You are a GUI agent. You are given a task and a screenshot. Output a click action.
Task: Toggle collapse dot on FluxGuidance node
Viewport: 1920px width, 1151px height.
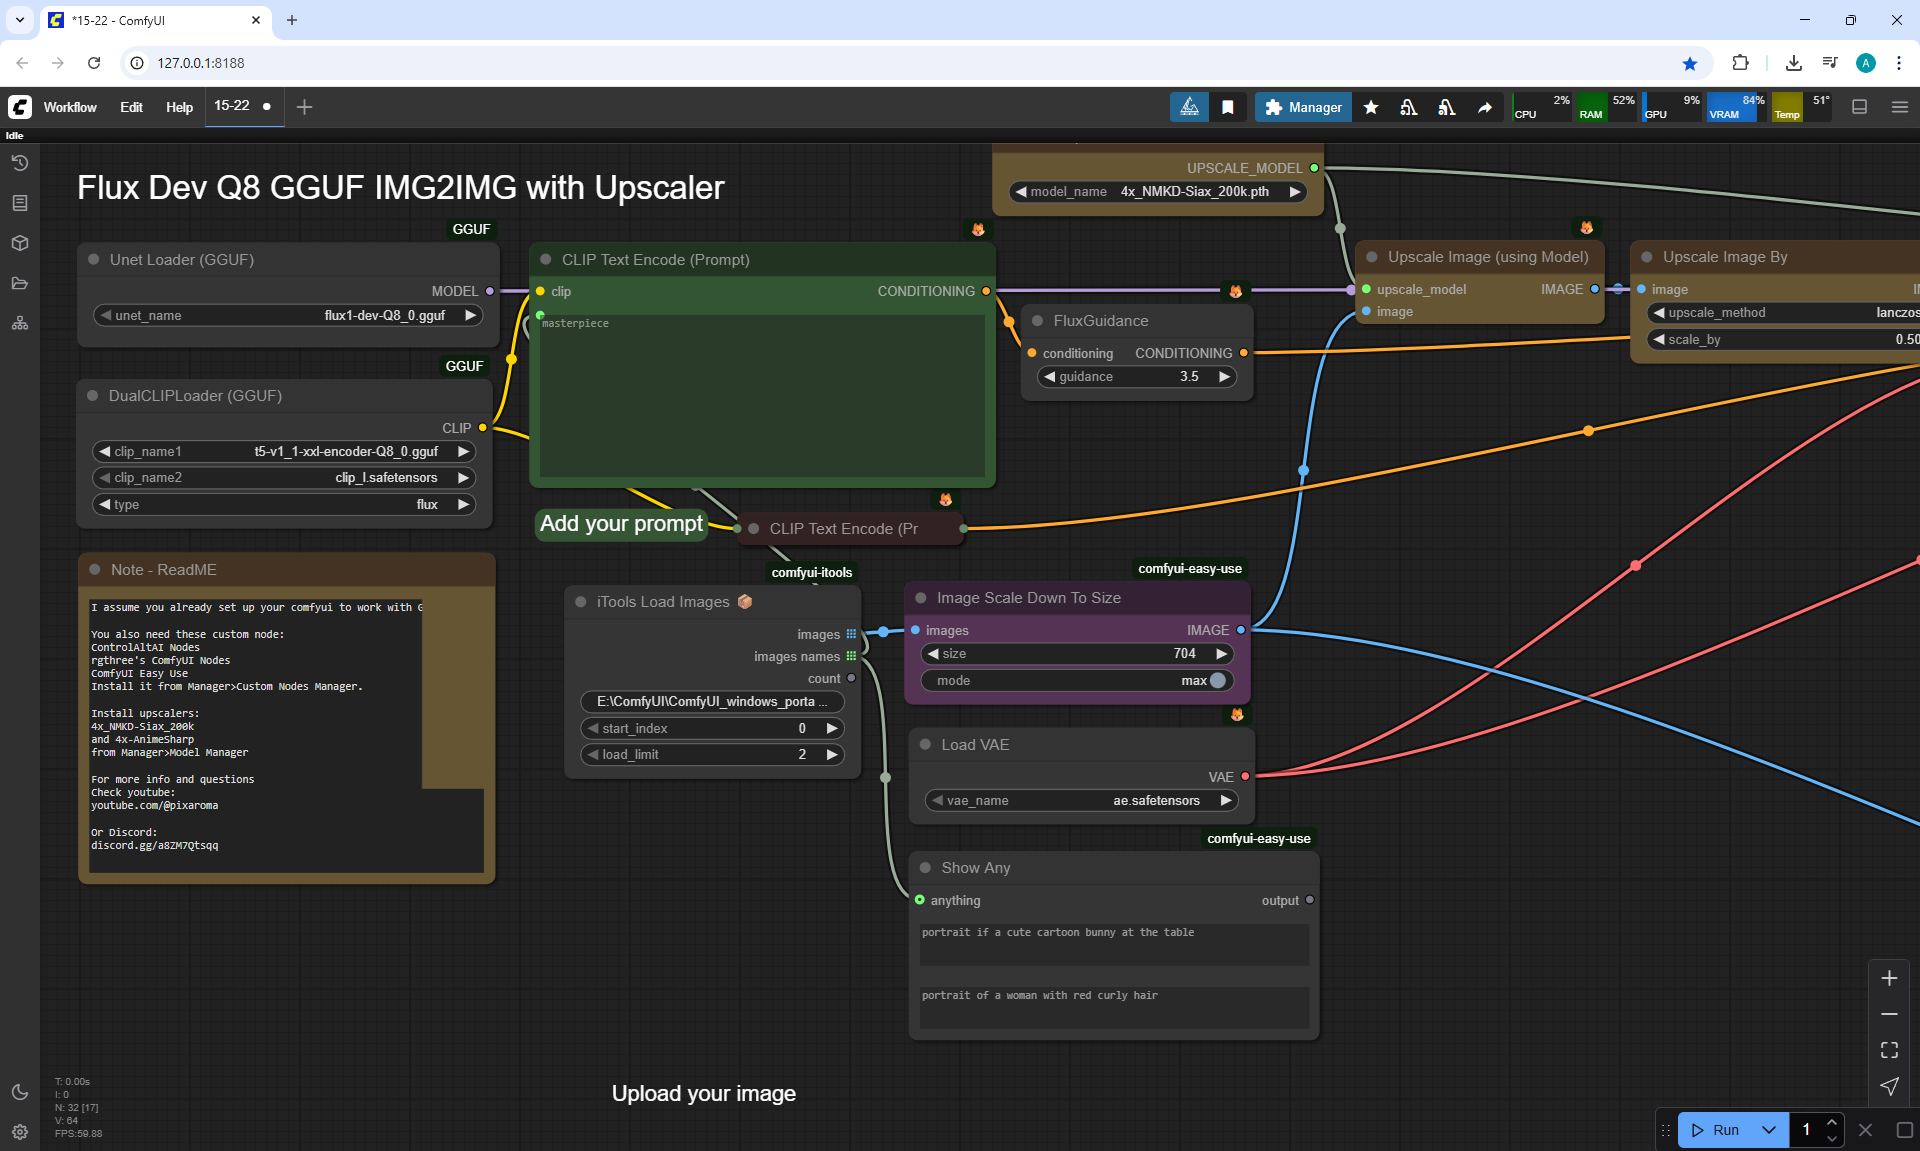(x=1037, y=321)
